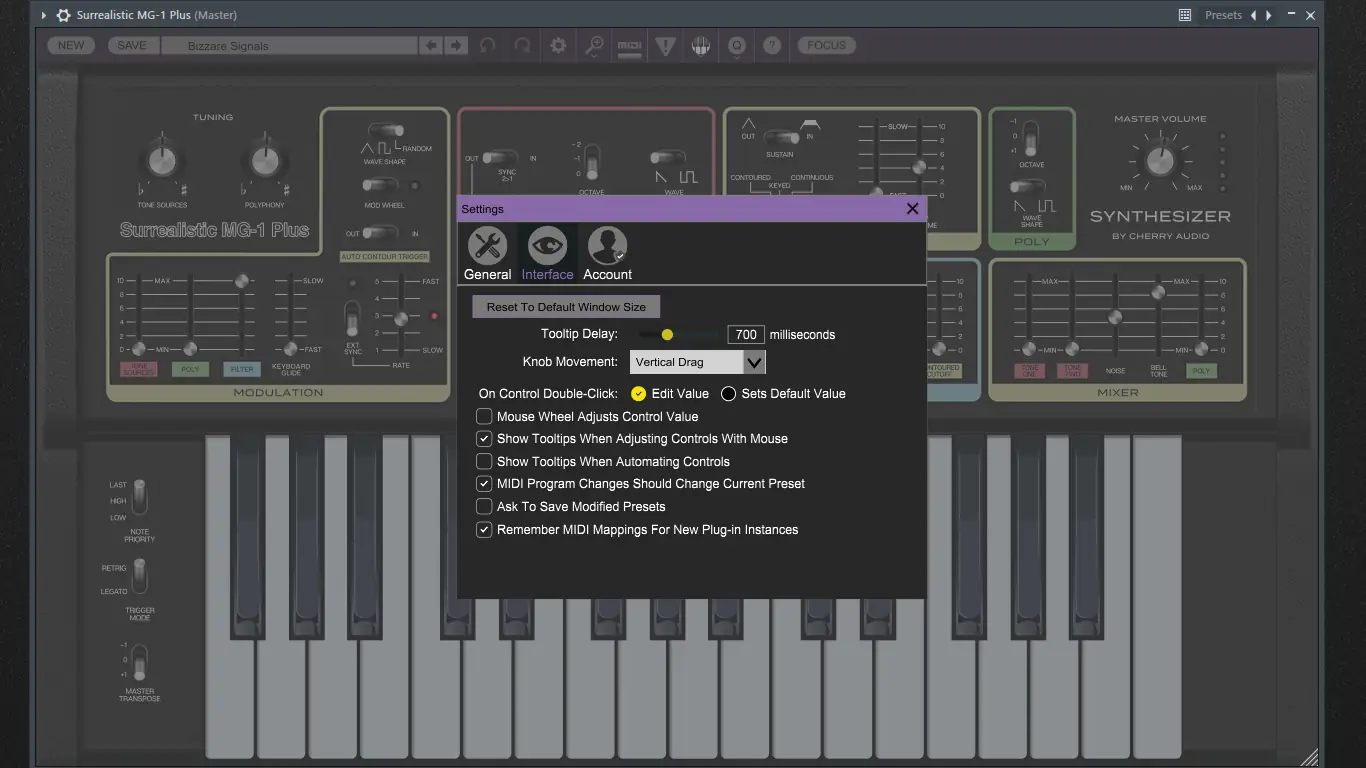
Task: Close the Settings dialog
Action: click(x=912, y=209)
